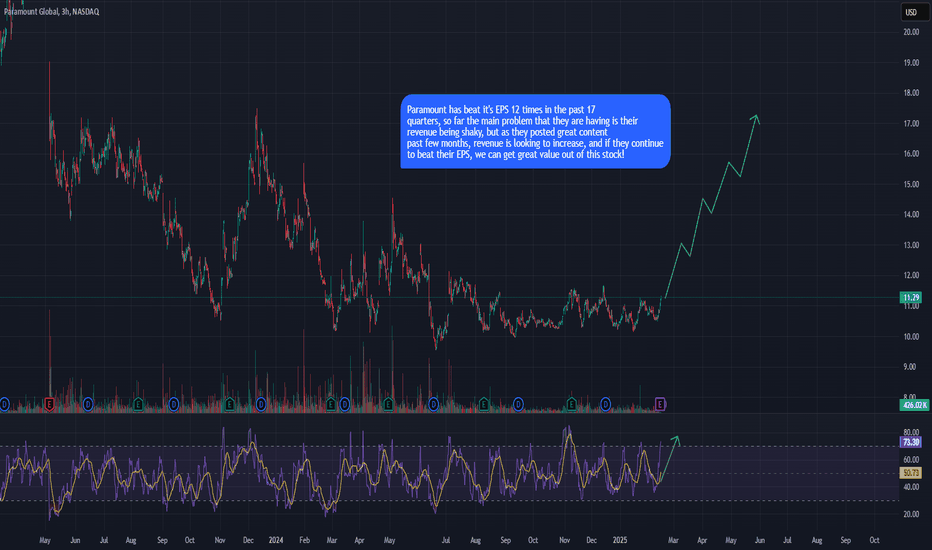Click the green earnings marker after Nov 2024

tap(571, 405)
